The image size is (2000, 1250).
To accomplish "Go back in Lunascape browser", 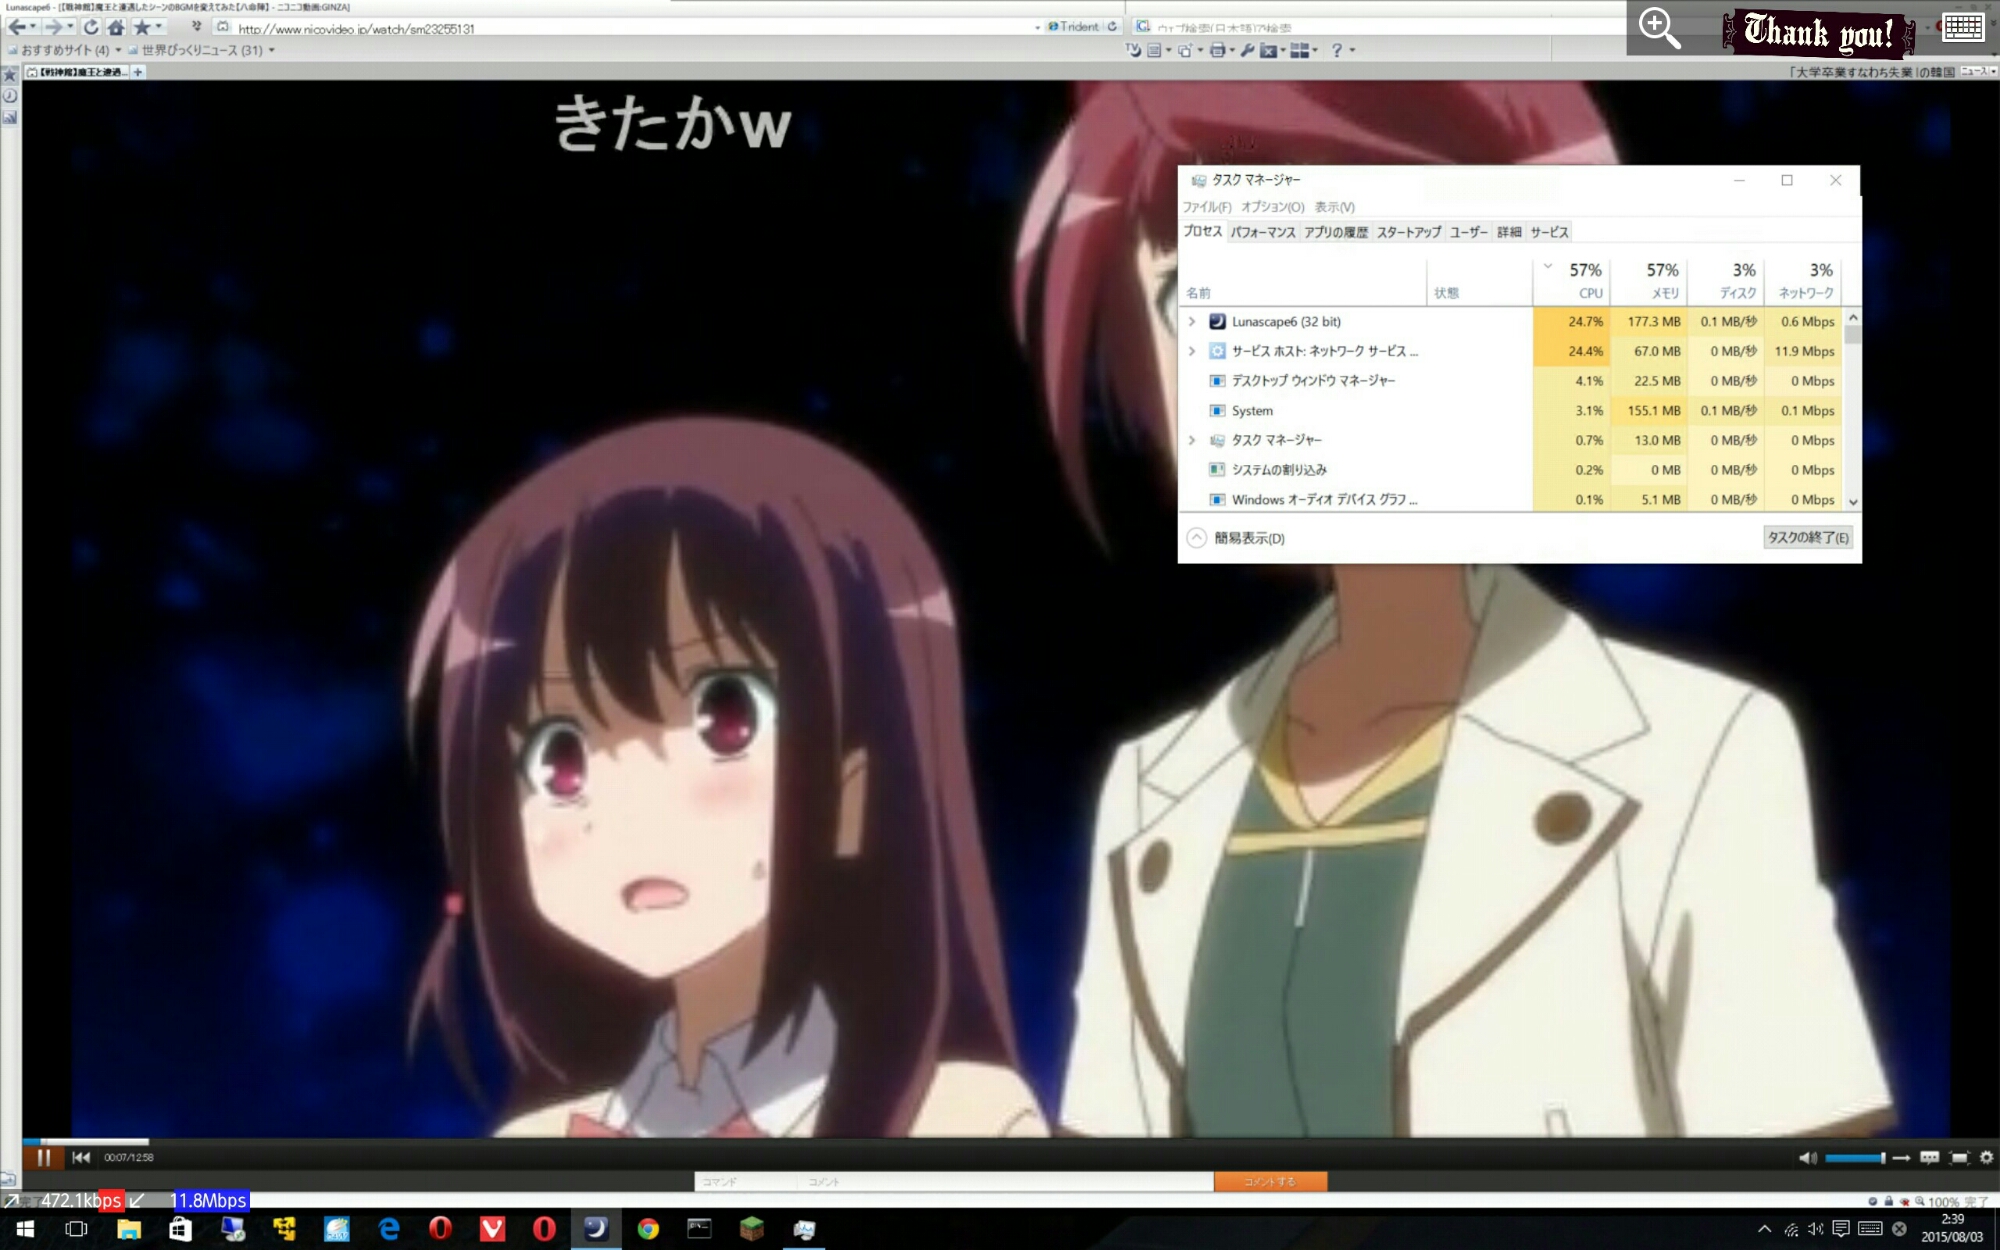I will click(17, 27).
